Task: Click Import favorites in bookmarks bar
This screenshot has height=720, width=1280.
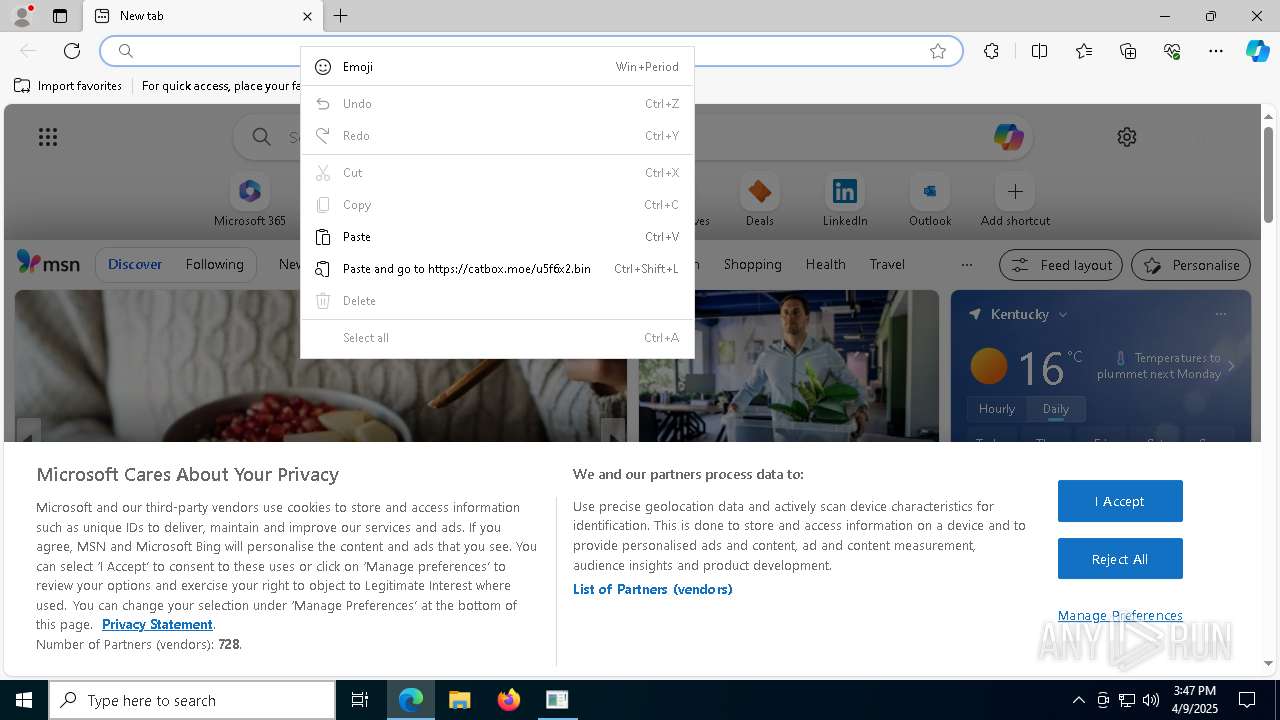Action: [68, 86]
